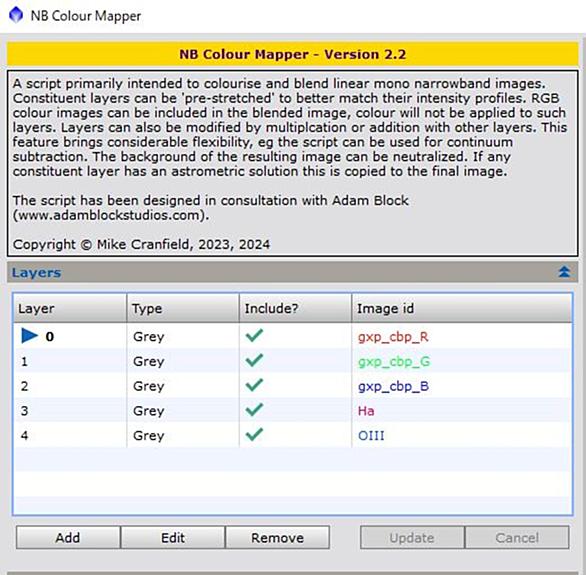Click the Type column header
Screen dimensions: 586x575
pyautogui.click(x=183, y=308)
